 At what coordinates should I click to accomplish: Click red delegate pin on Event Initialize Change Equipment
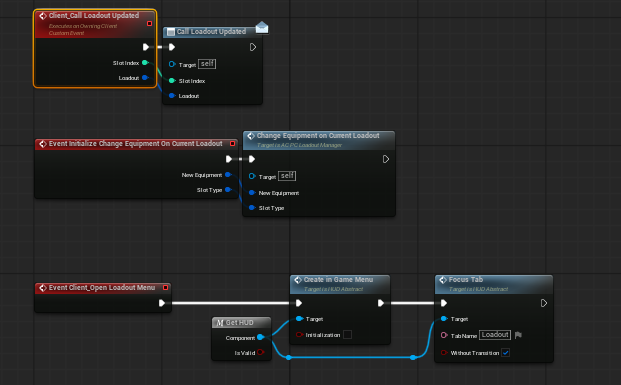coord(232,143)
